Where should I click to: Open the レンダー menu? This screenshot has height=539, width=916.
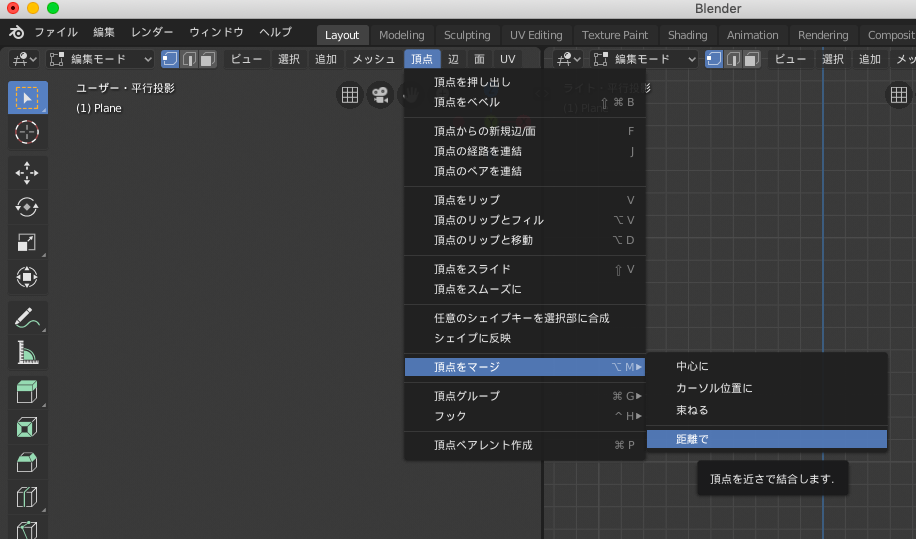(152, 32)
